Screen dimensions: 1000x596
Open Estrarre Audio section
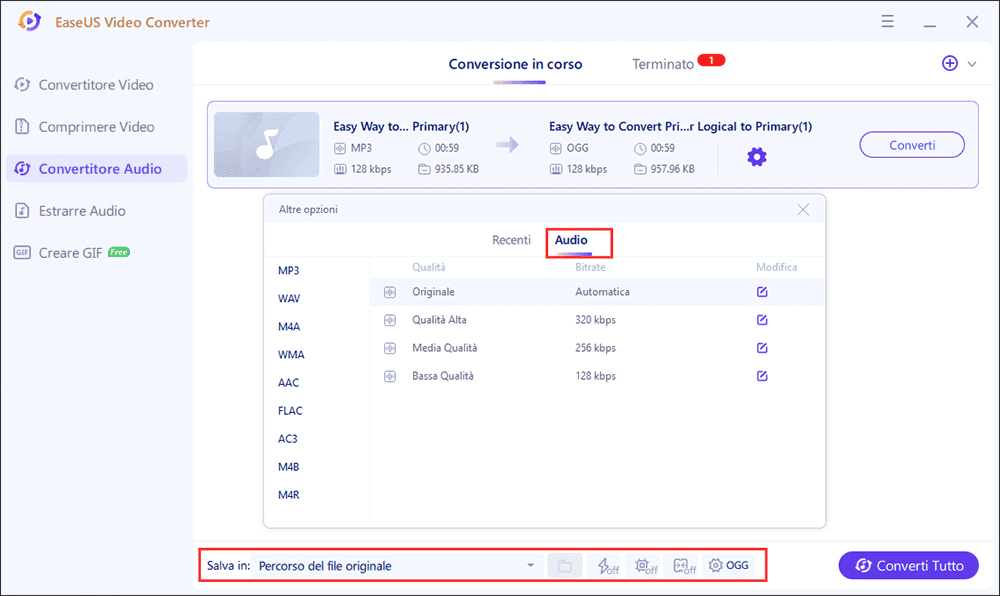point(82,211)
